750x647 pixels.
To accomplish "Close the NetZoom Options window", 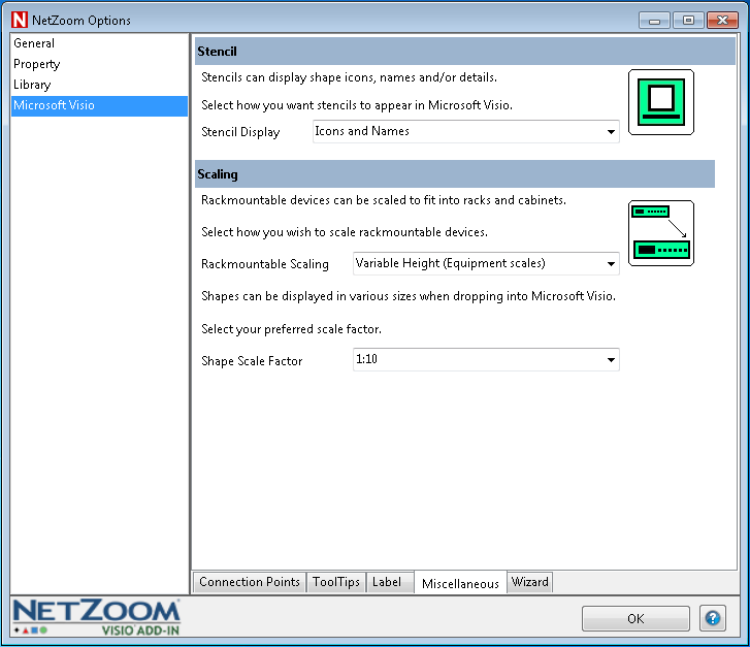I will (x=723, y=21).
